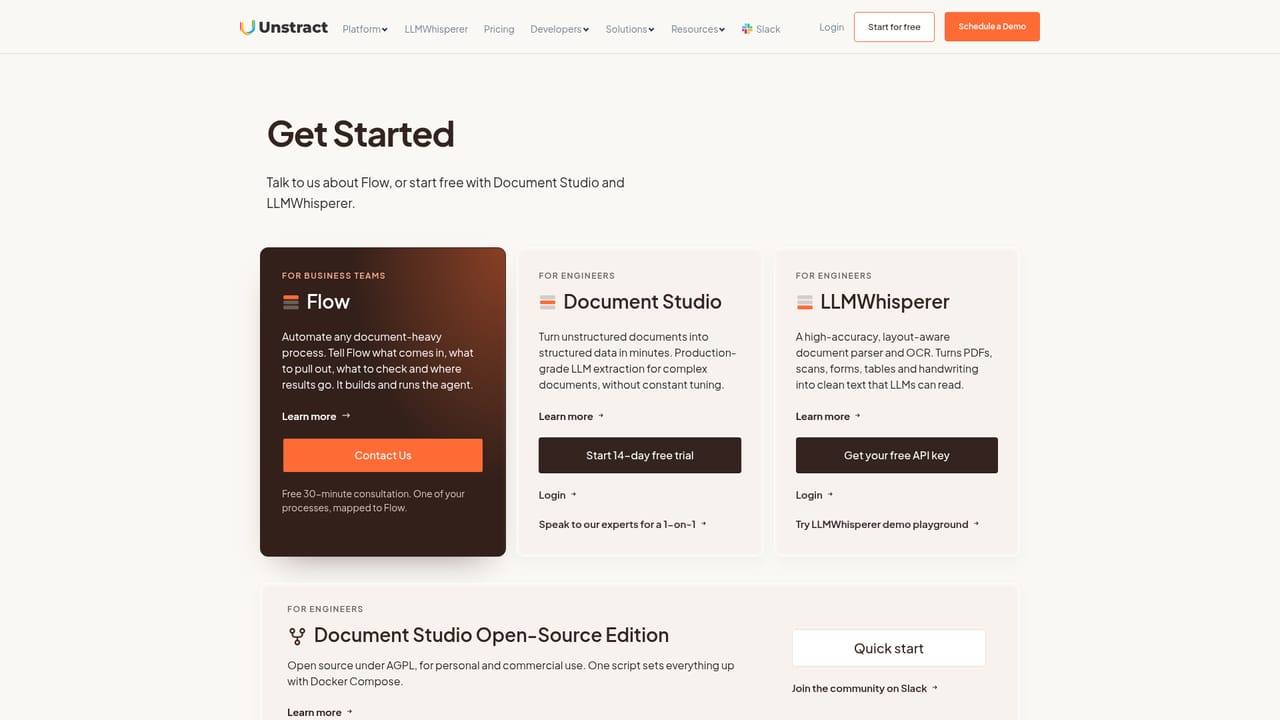
Task: Click the Document Studio Open-Source Edition title
Action: pyautogui.click(x=491, y=635)
